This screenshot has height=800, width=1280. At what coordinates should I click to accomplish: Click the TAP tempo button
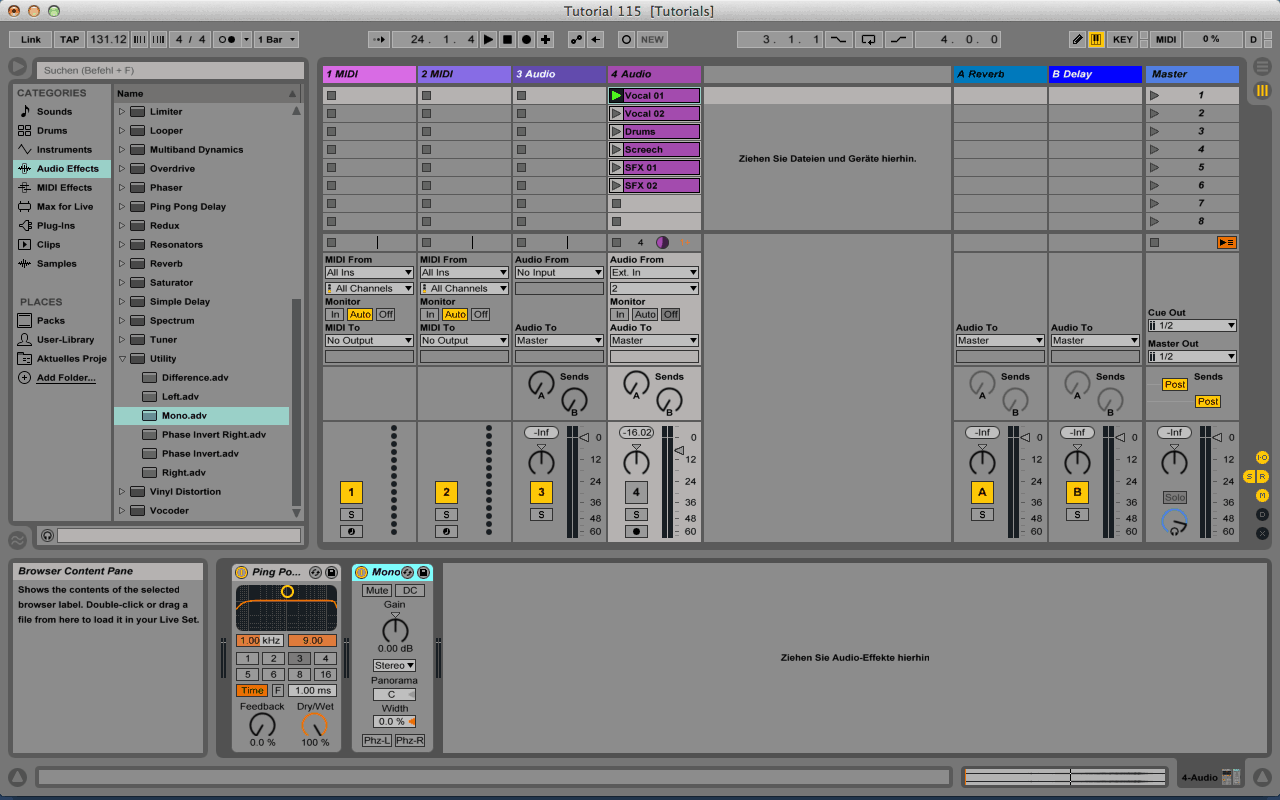click(69, 40)
